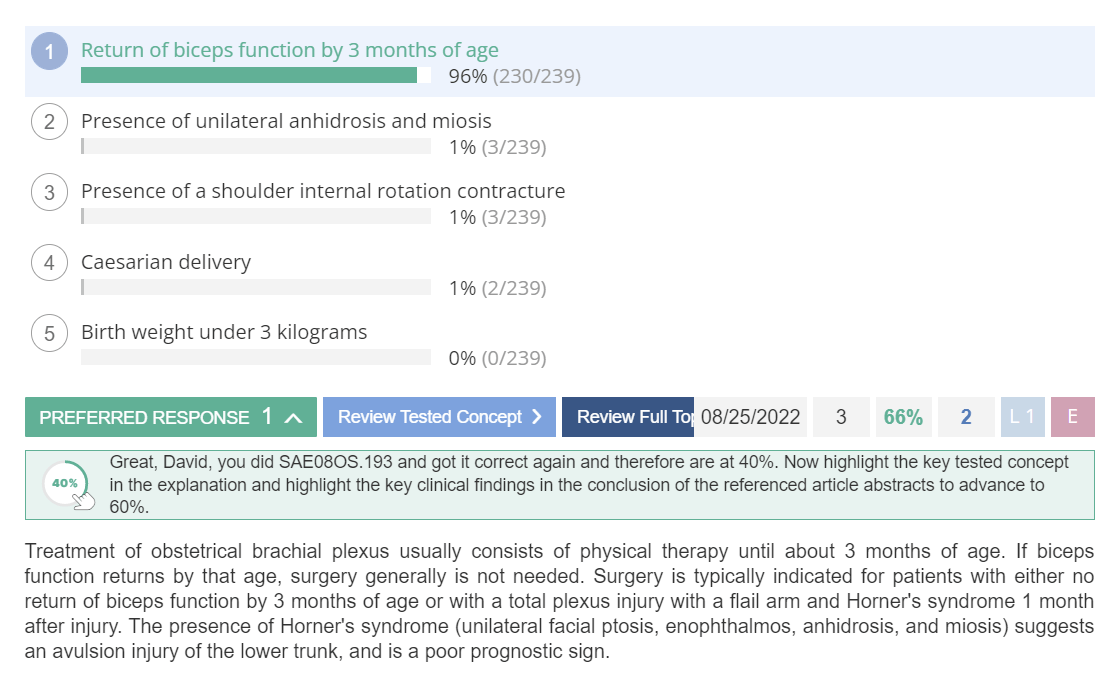Click the blue number 2 badge
Image resolution: width=1107 pixels, height=682 pixels.
[x=966, y=417]
